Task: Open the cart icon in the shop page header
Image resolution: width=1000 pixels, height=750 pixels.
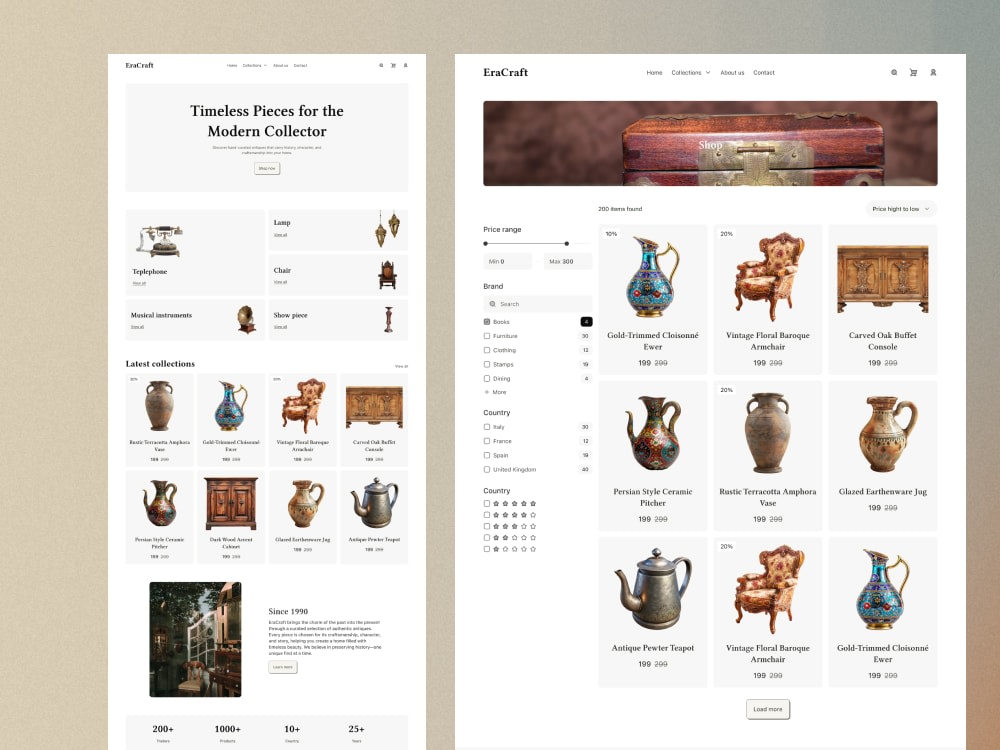Action: click(913, 73)
